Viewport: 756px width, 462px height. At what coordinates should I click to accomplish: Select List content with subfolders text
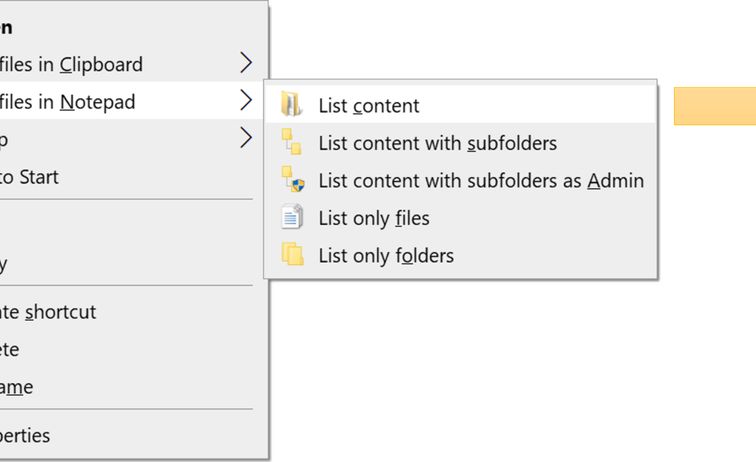[x=437, y=143]
